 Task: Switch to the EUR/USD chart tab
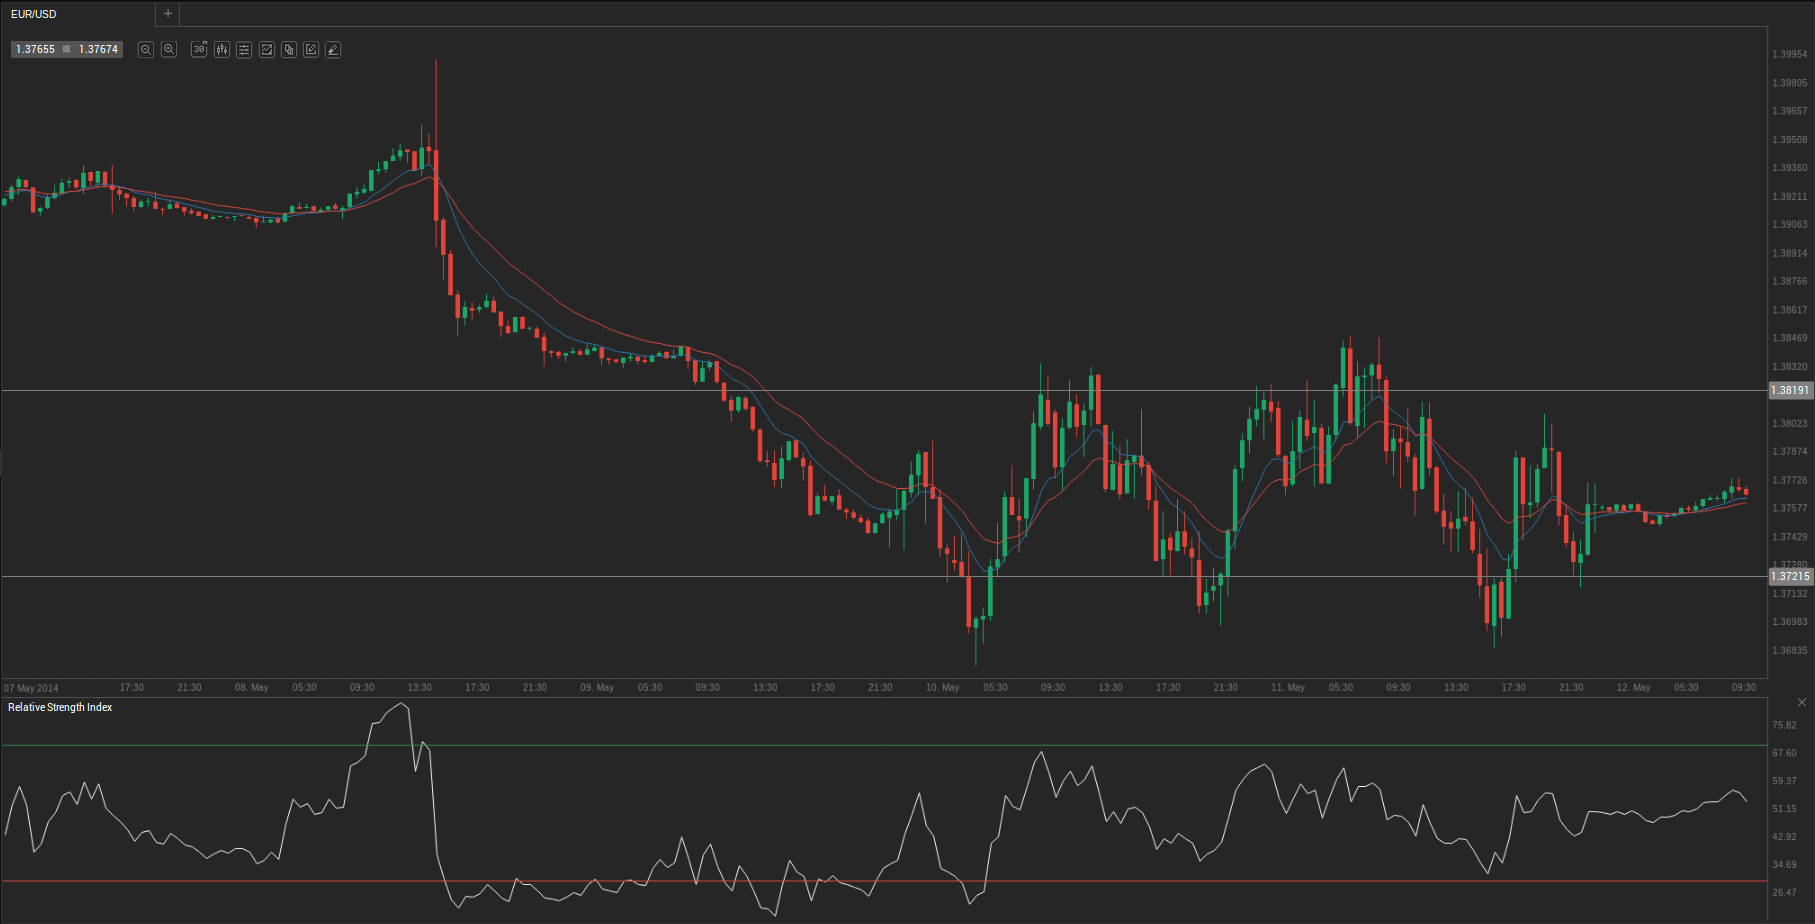(x=34, y=14)
